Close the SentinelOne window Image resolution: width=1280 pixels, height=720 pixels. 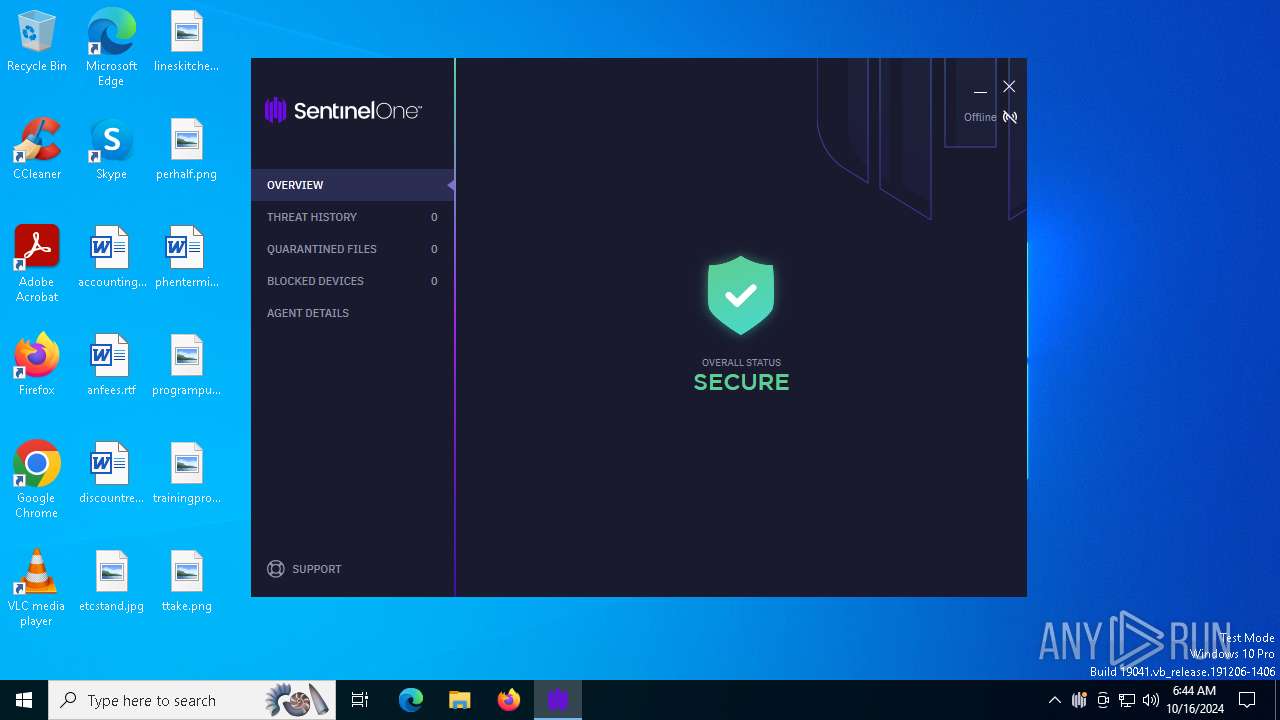(1009, 87)
